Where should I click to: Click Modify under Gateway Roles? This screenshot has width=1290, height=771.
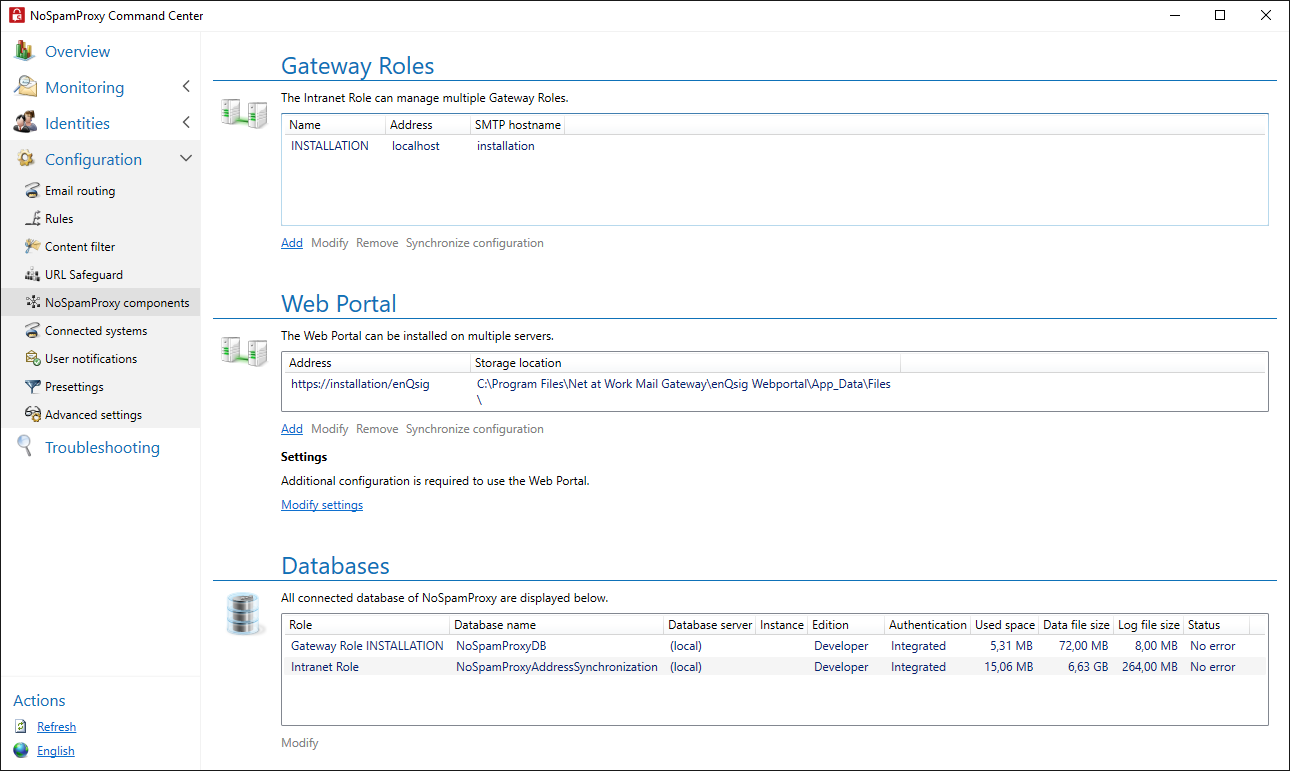pos(330,243)
